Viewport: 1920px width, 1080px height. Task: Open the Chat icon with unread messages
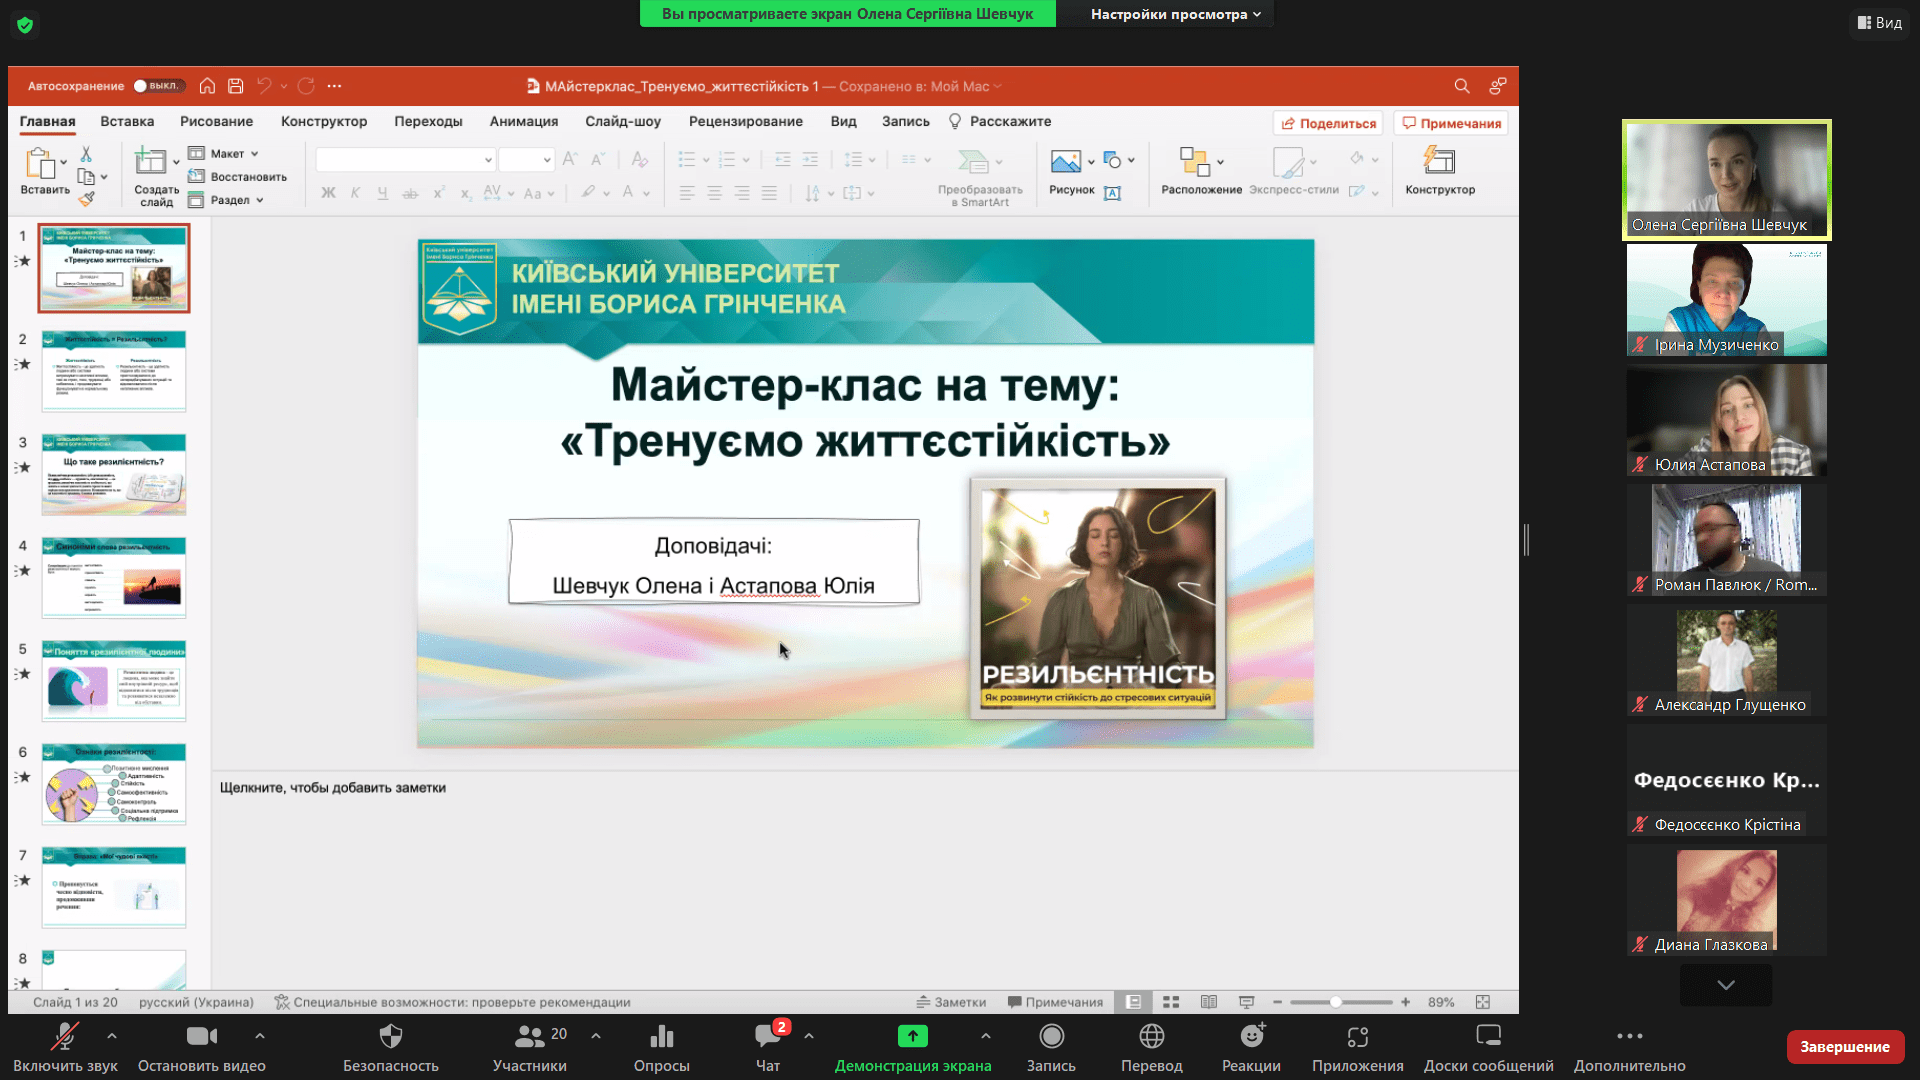pos(768,1037)
